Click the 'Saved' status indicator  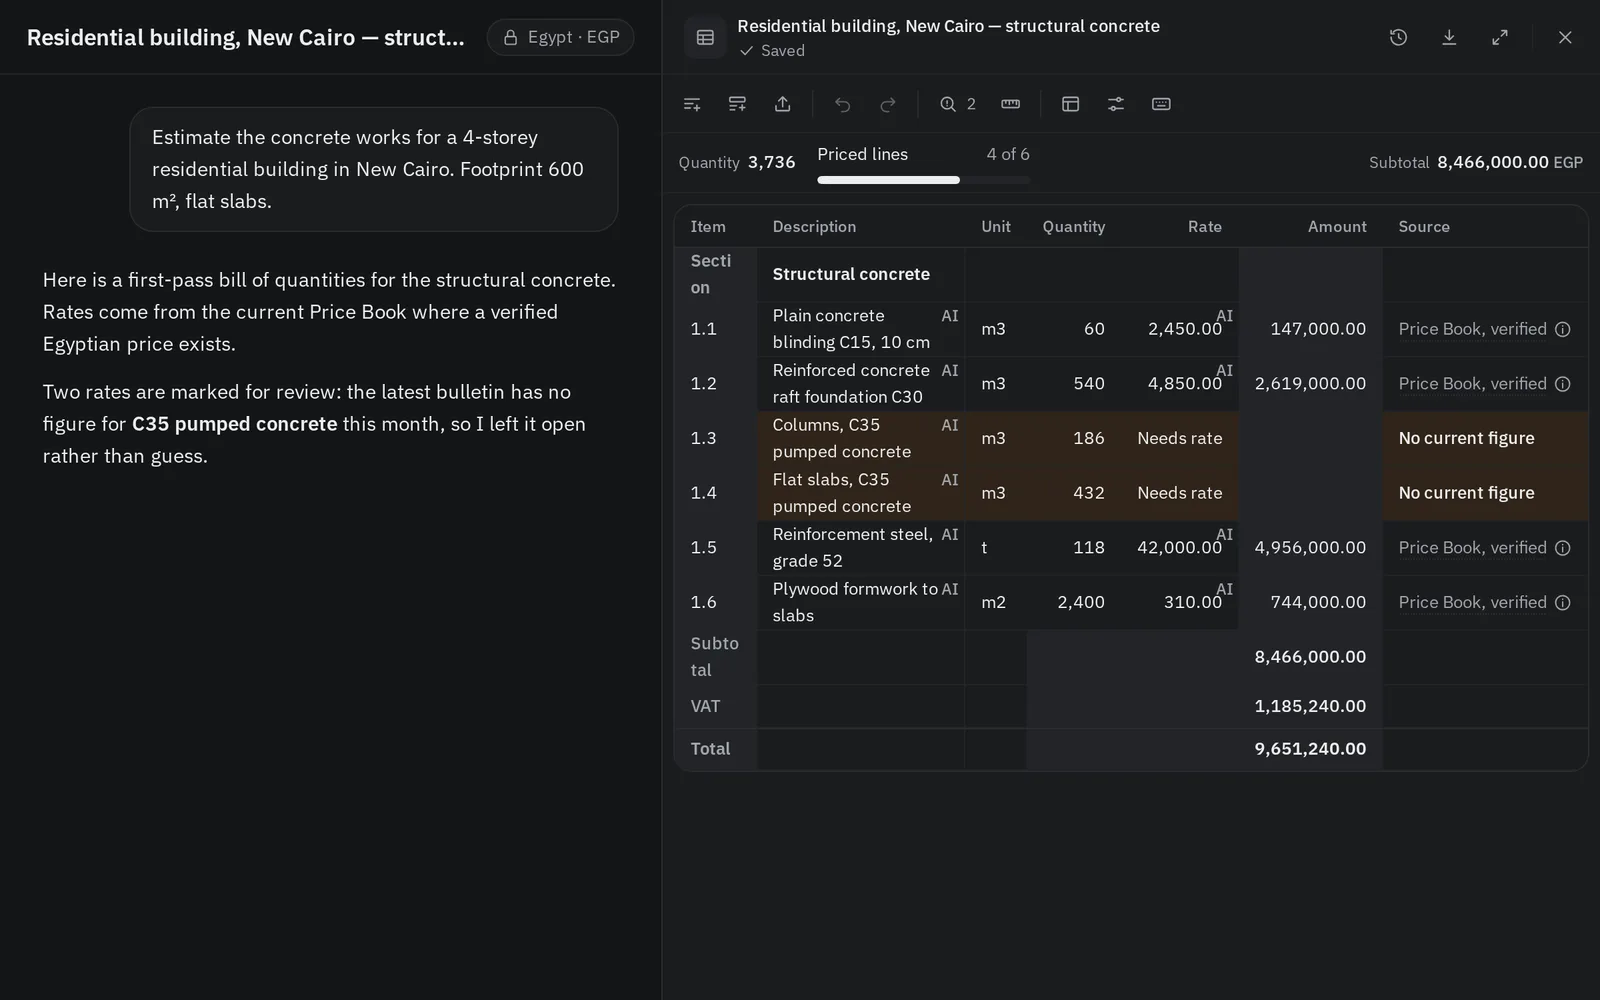point(772,51)
